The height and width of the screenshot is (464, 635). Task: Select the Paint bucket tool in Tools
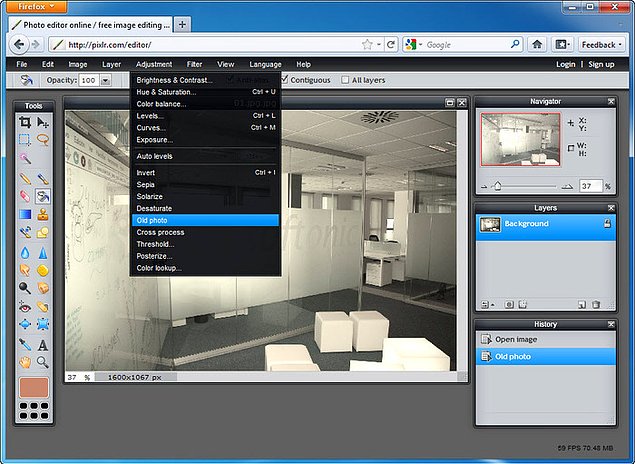tap(43, 196)
